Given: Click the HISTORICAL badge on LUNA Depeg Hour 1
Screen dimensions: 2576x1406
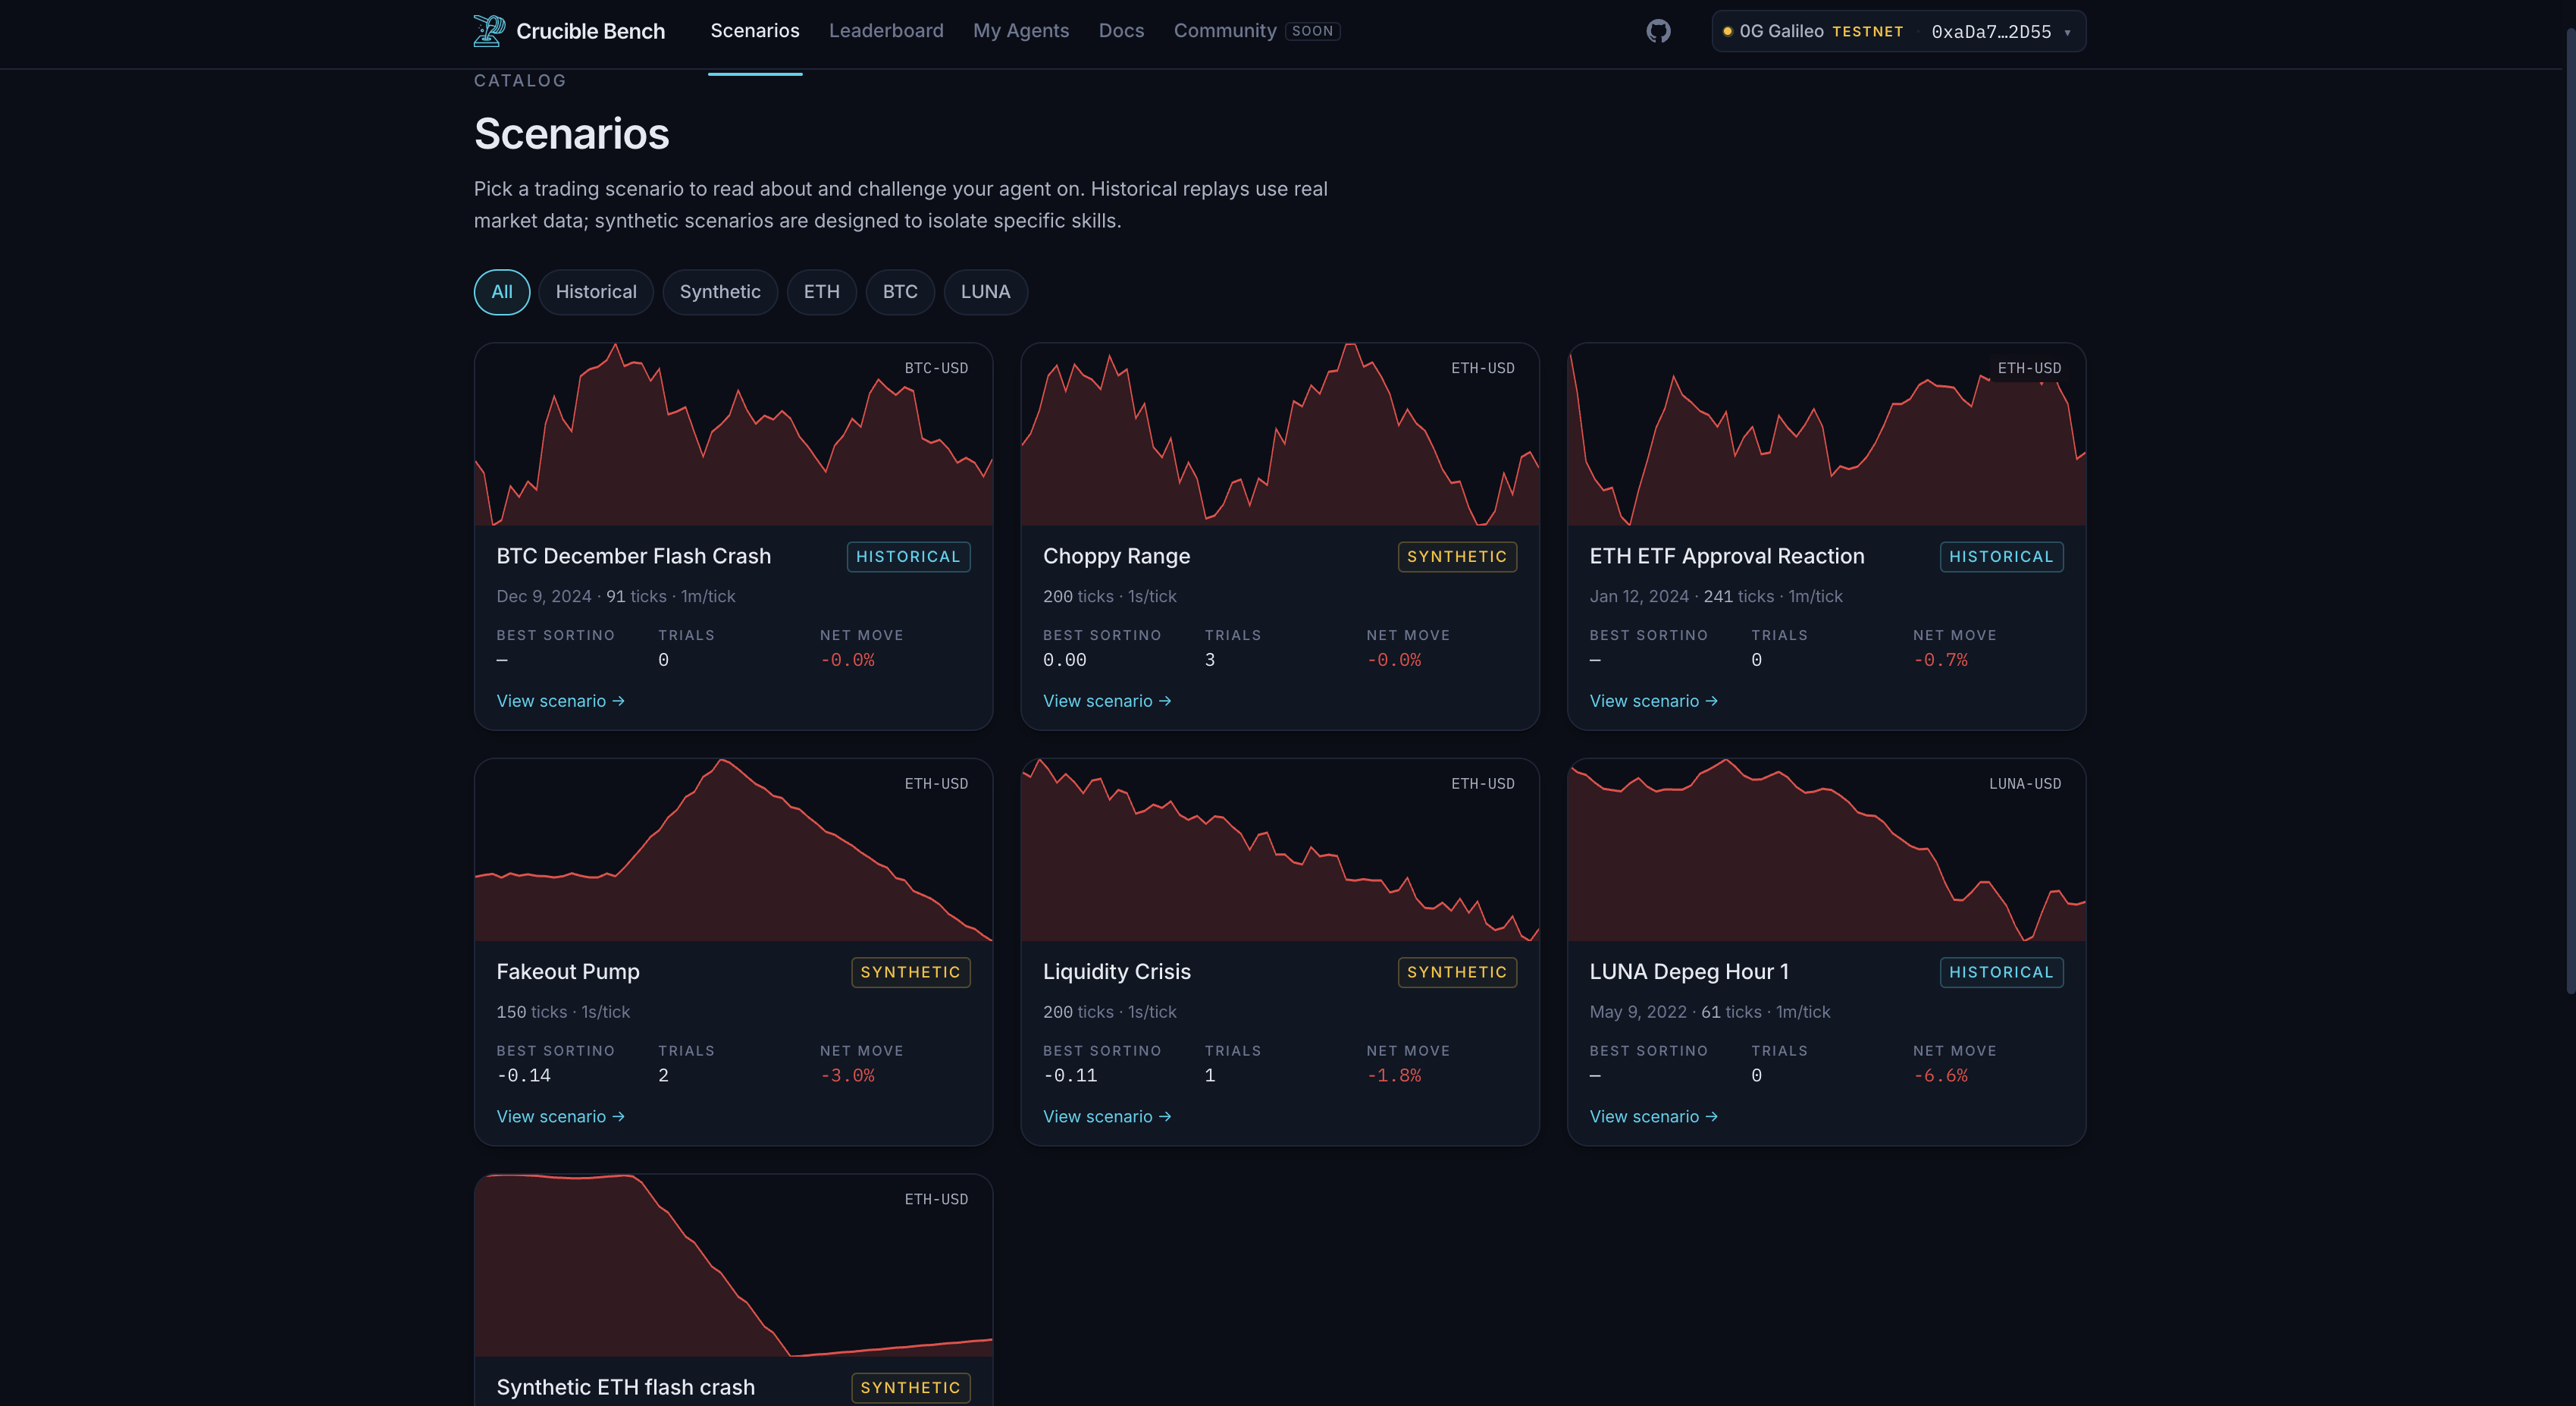Looking at the screenshot, I should point(2001,973).
